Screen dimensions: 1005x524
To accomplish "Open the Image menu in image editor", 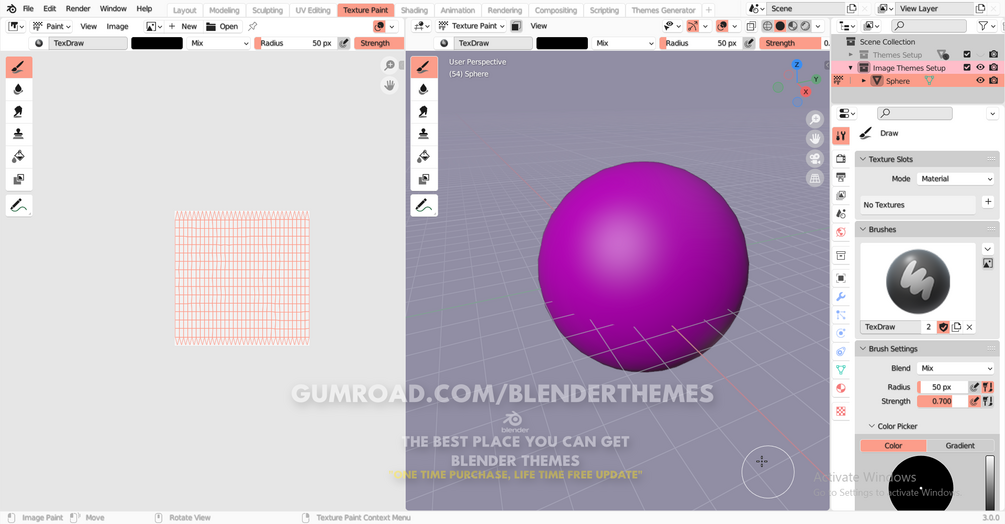I will coord(117,26).
